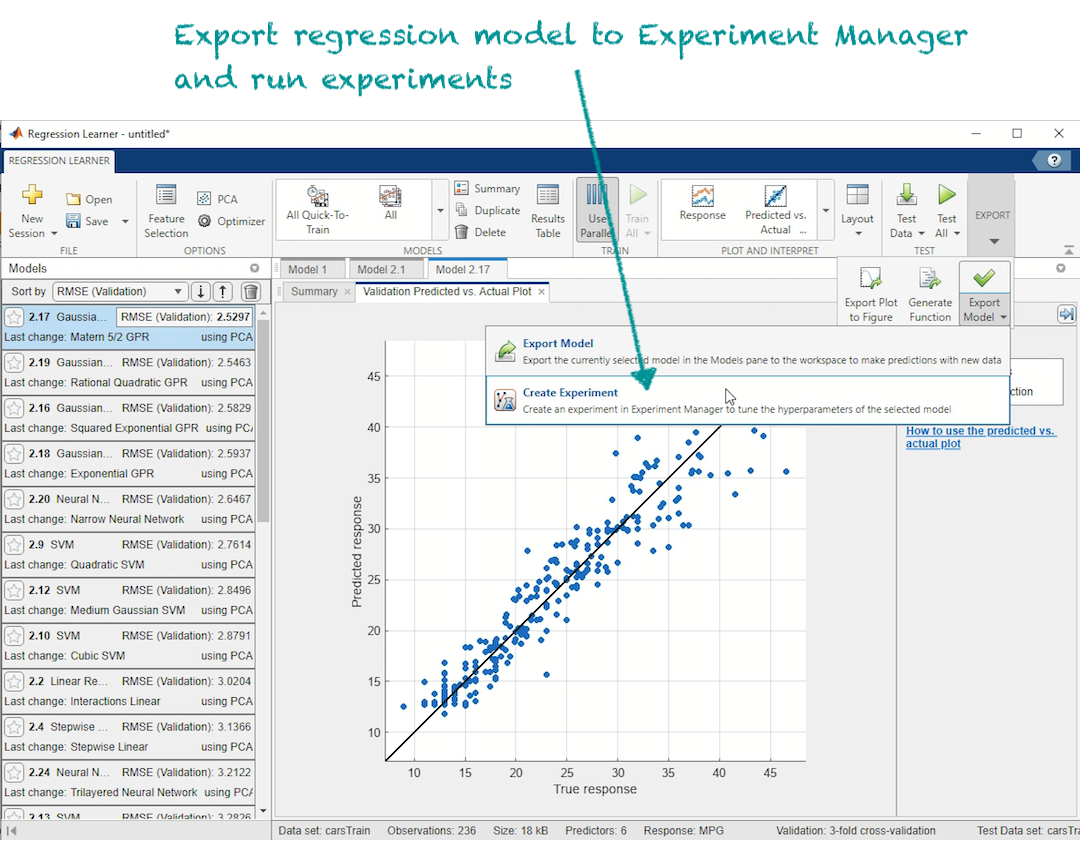Open the Sort by RMSE (Validation) dropdown

tap(120, 291)
